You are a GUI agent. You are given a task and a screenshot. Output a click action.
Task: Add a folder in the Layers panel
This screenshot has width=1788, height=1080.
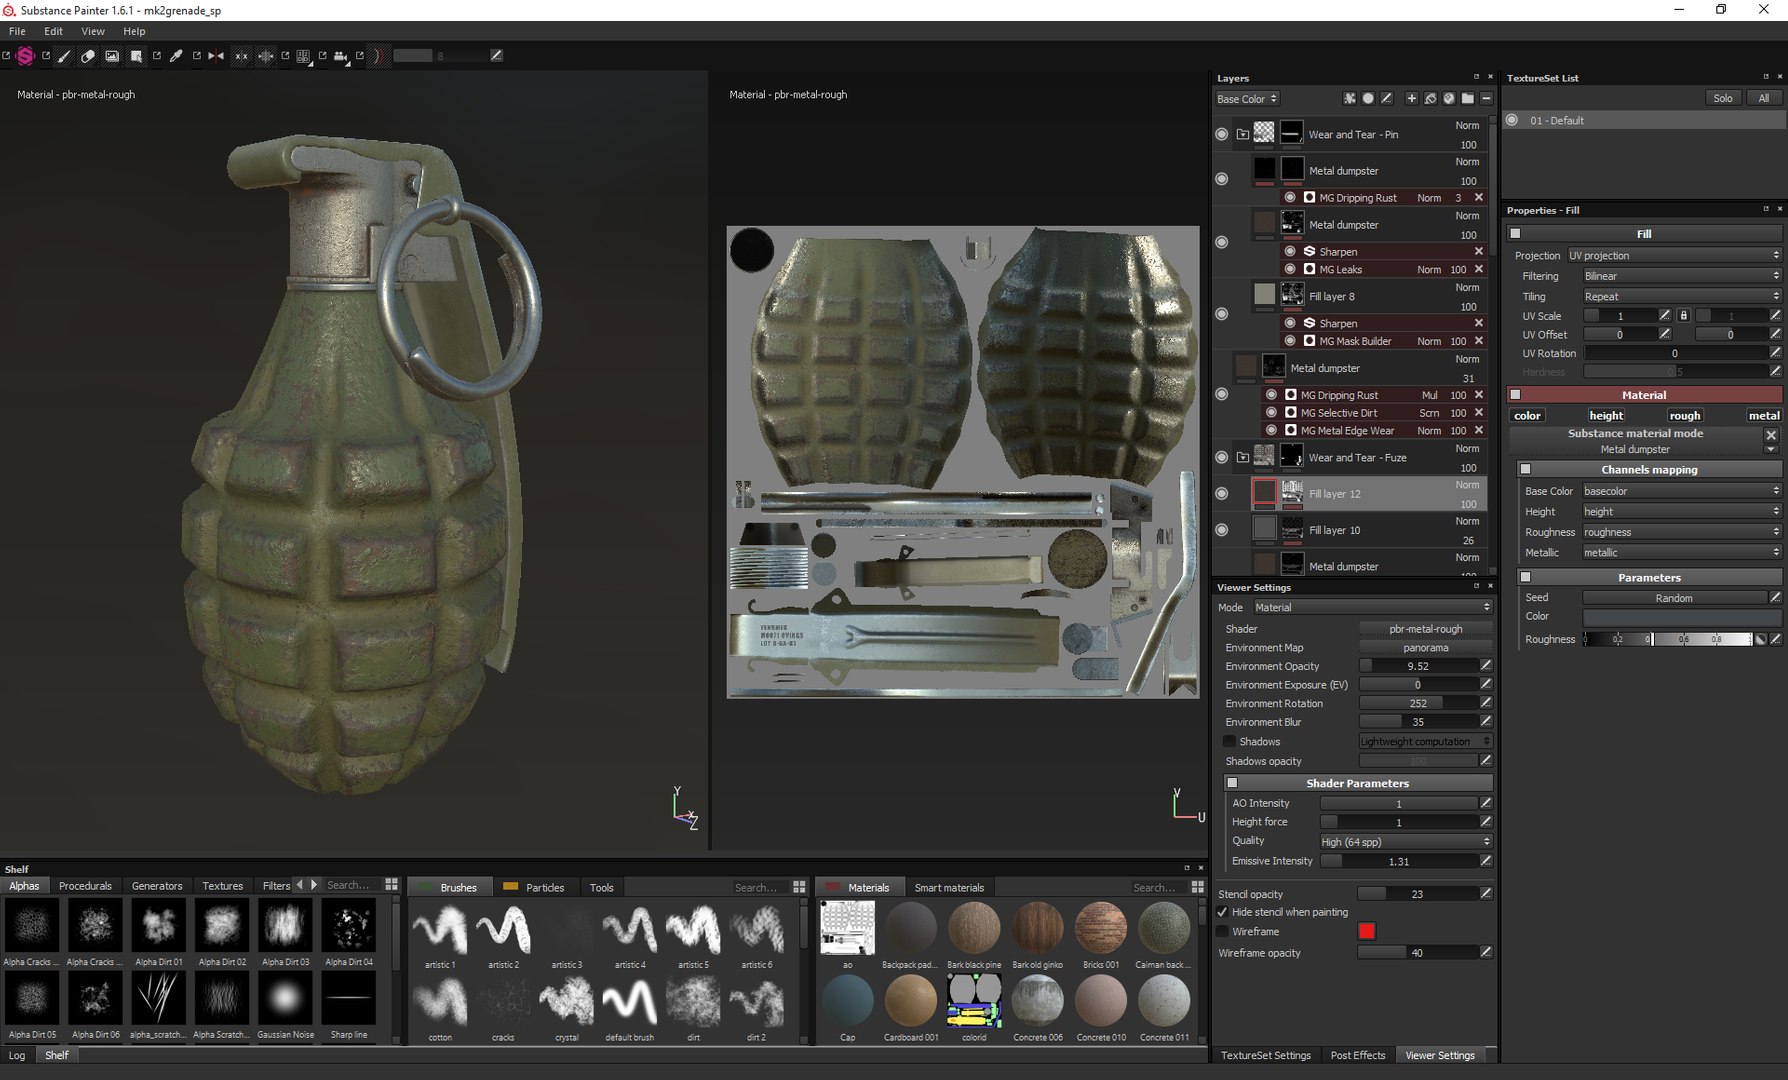tap(1467, 99)
